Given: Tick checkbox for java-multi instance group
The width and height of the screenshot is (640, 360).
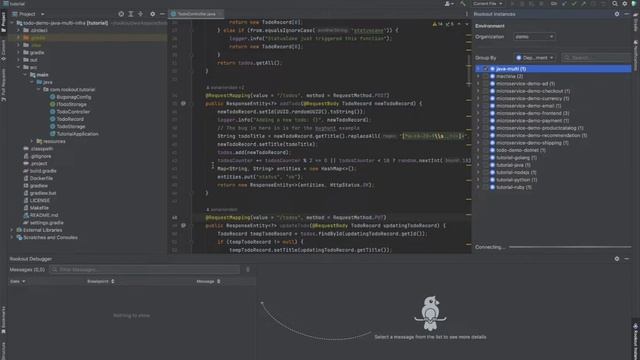Looking at the screenshot, I should pyautogui.click(x=485, y=69).
